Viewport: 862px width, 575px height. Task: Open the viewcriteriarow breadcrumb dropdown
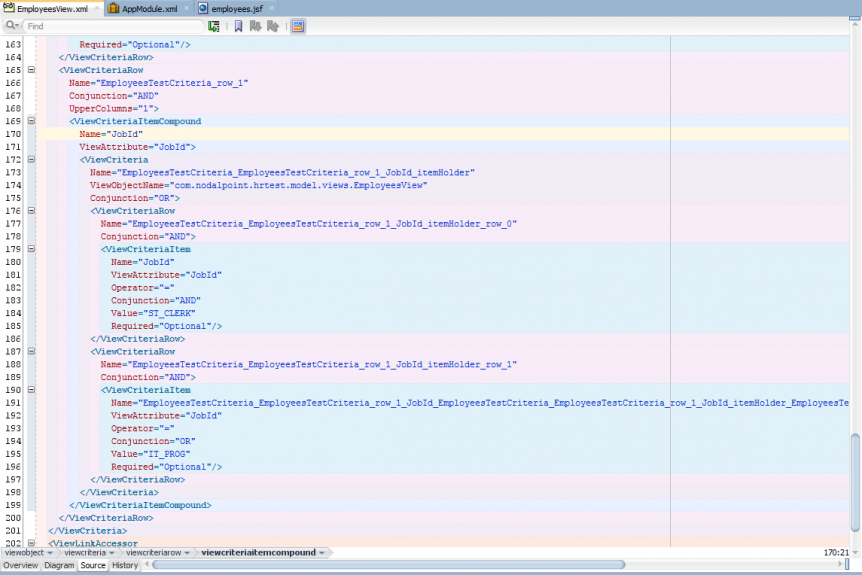pos(188,552)
